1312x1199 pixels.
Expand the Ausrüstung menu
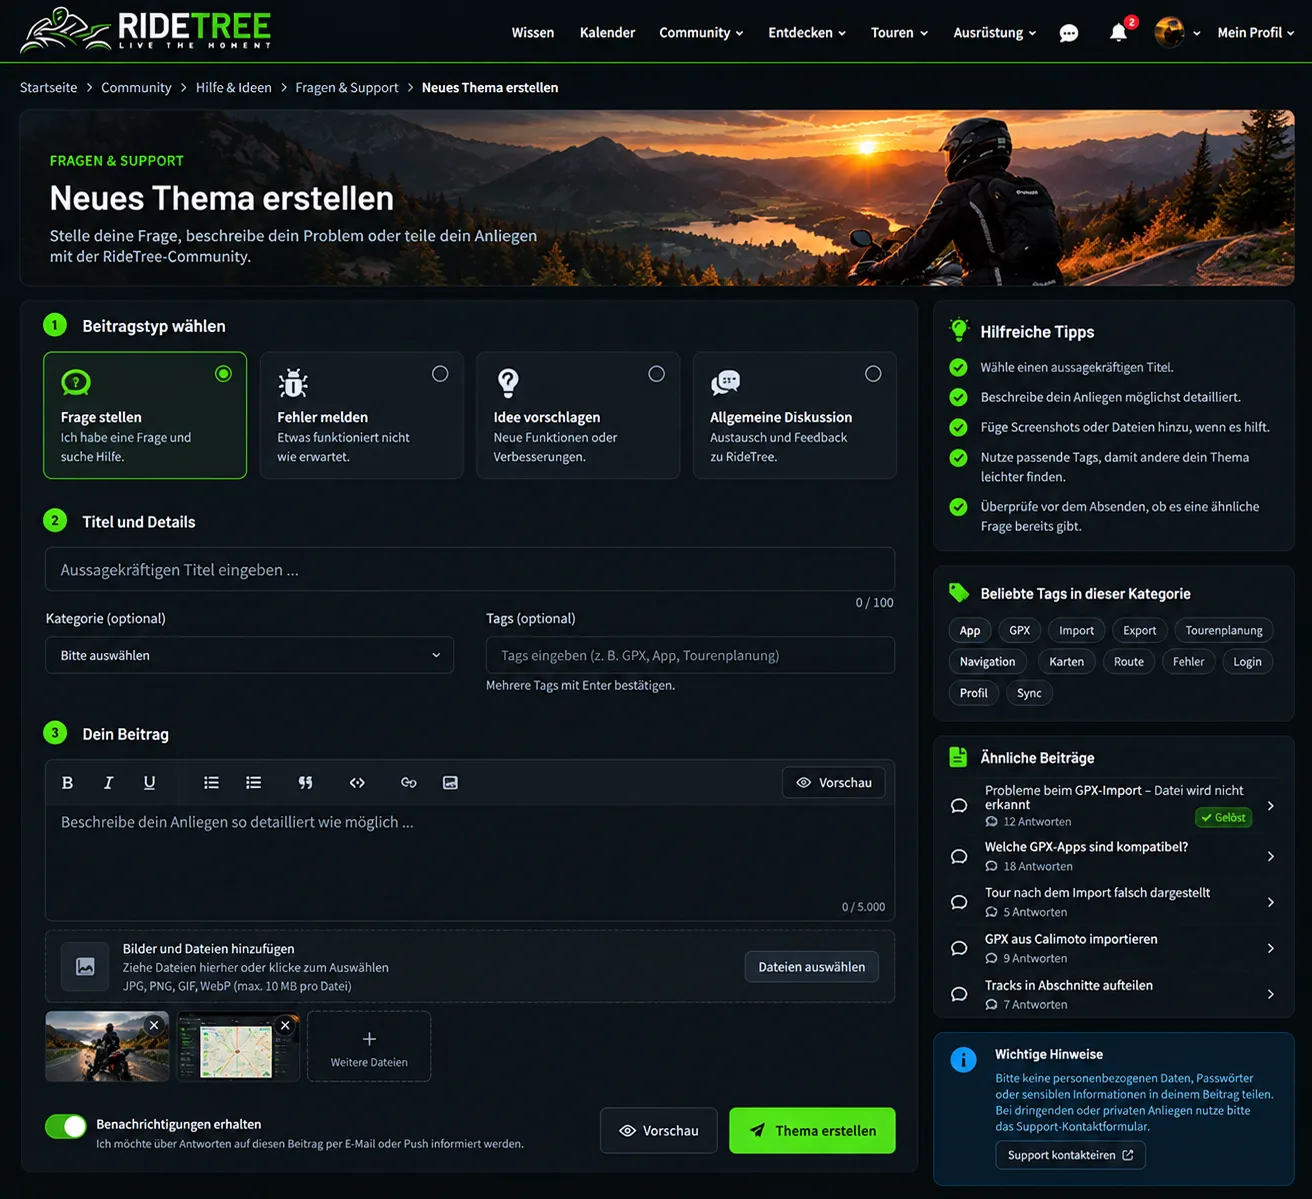[x=995, y=33]
